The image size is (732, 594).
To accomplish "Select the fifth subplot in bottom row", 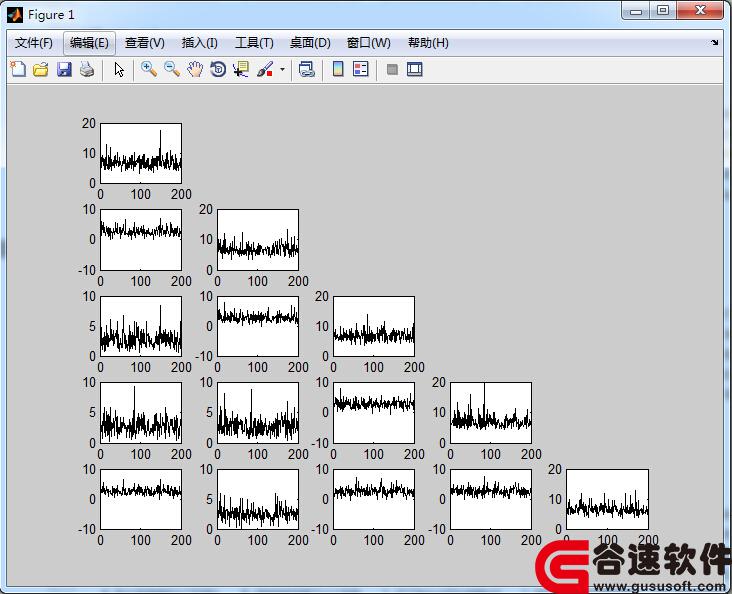I will (607, 499).
